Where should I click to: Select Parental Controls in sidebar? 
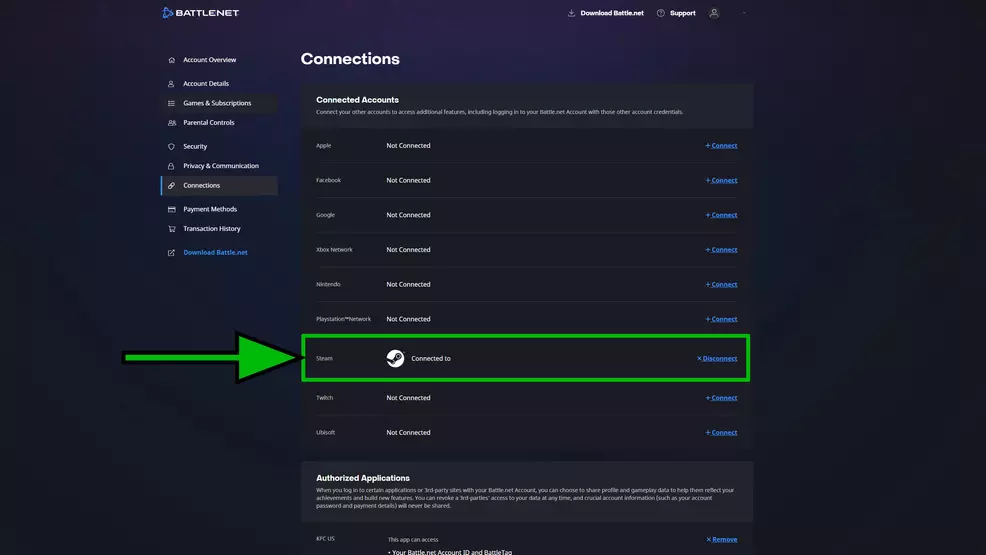pos(208,123)
